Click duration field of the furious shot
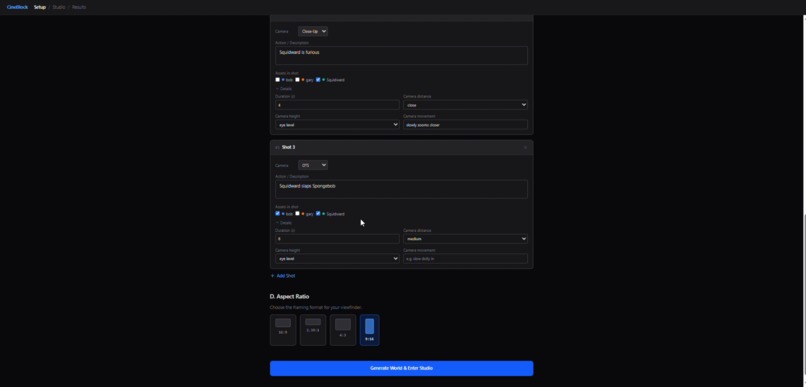The height and width of the screenshot is (387, 806). tap(337, 105)
